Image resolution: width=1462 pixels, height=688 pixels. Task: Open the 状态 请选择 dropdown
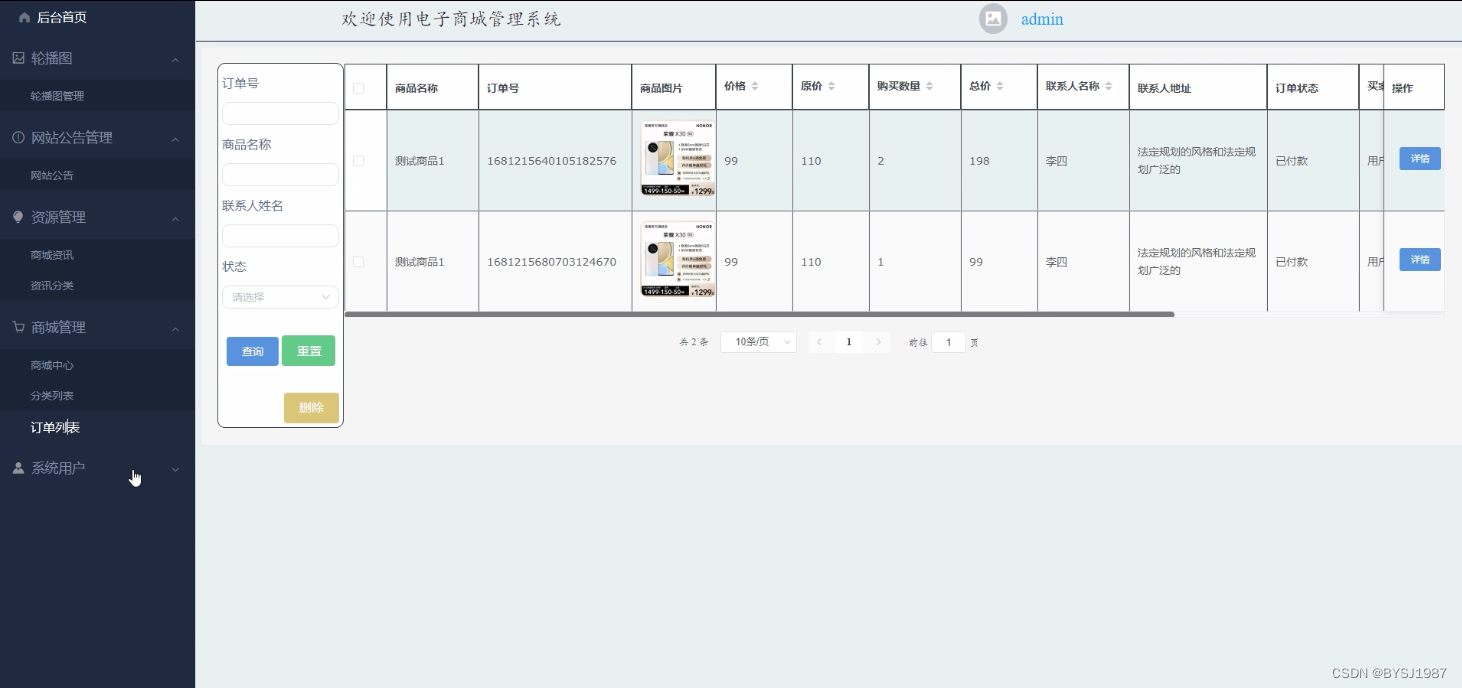pos(280,297)
